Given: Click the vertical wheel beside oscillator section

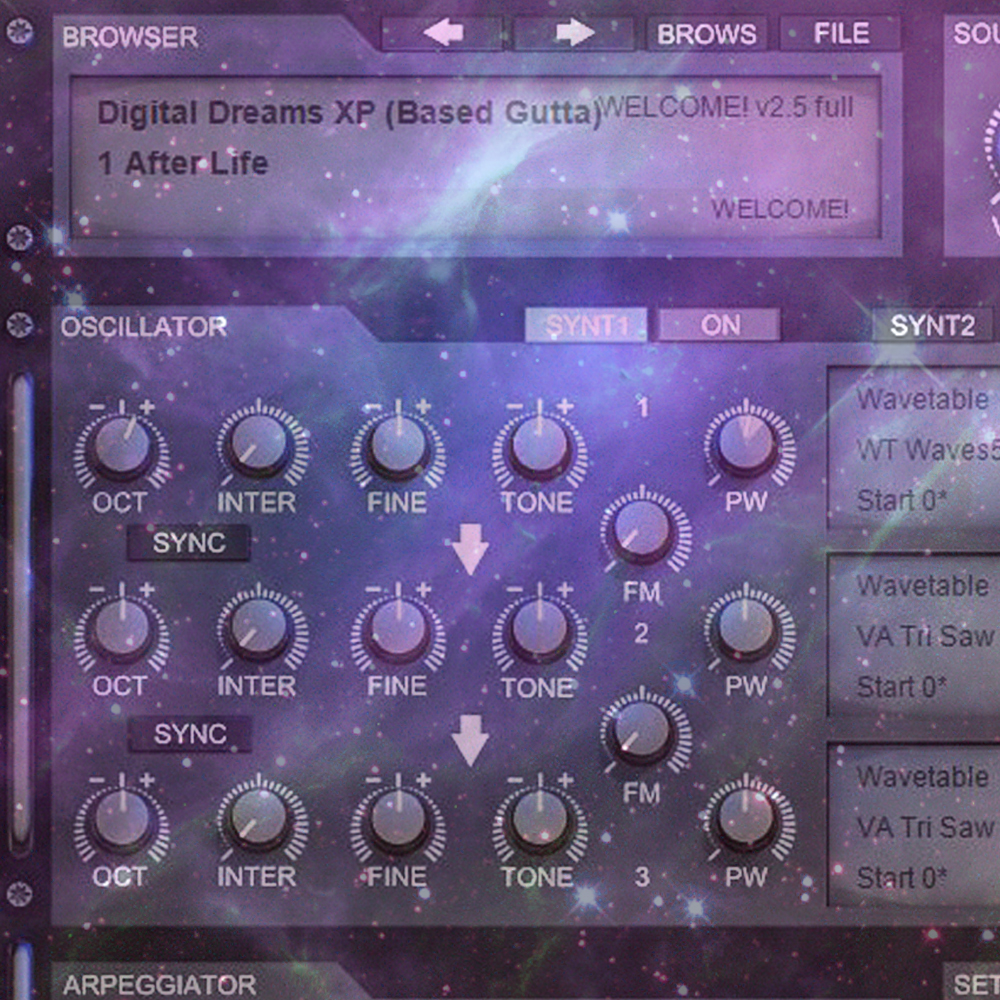Looking at the screenshot, I should [21, 612].
